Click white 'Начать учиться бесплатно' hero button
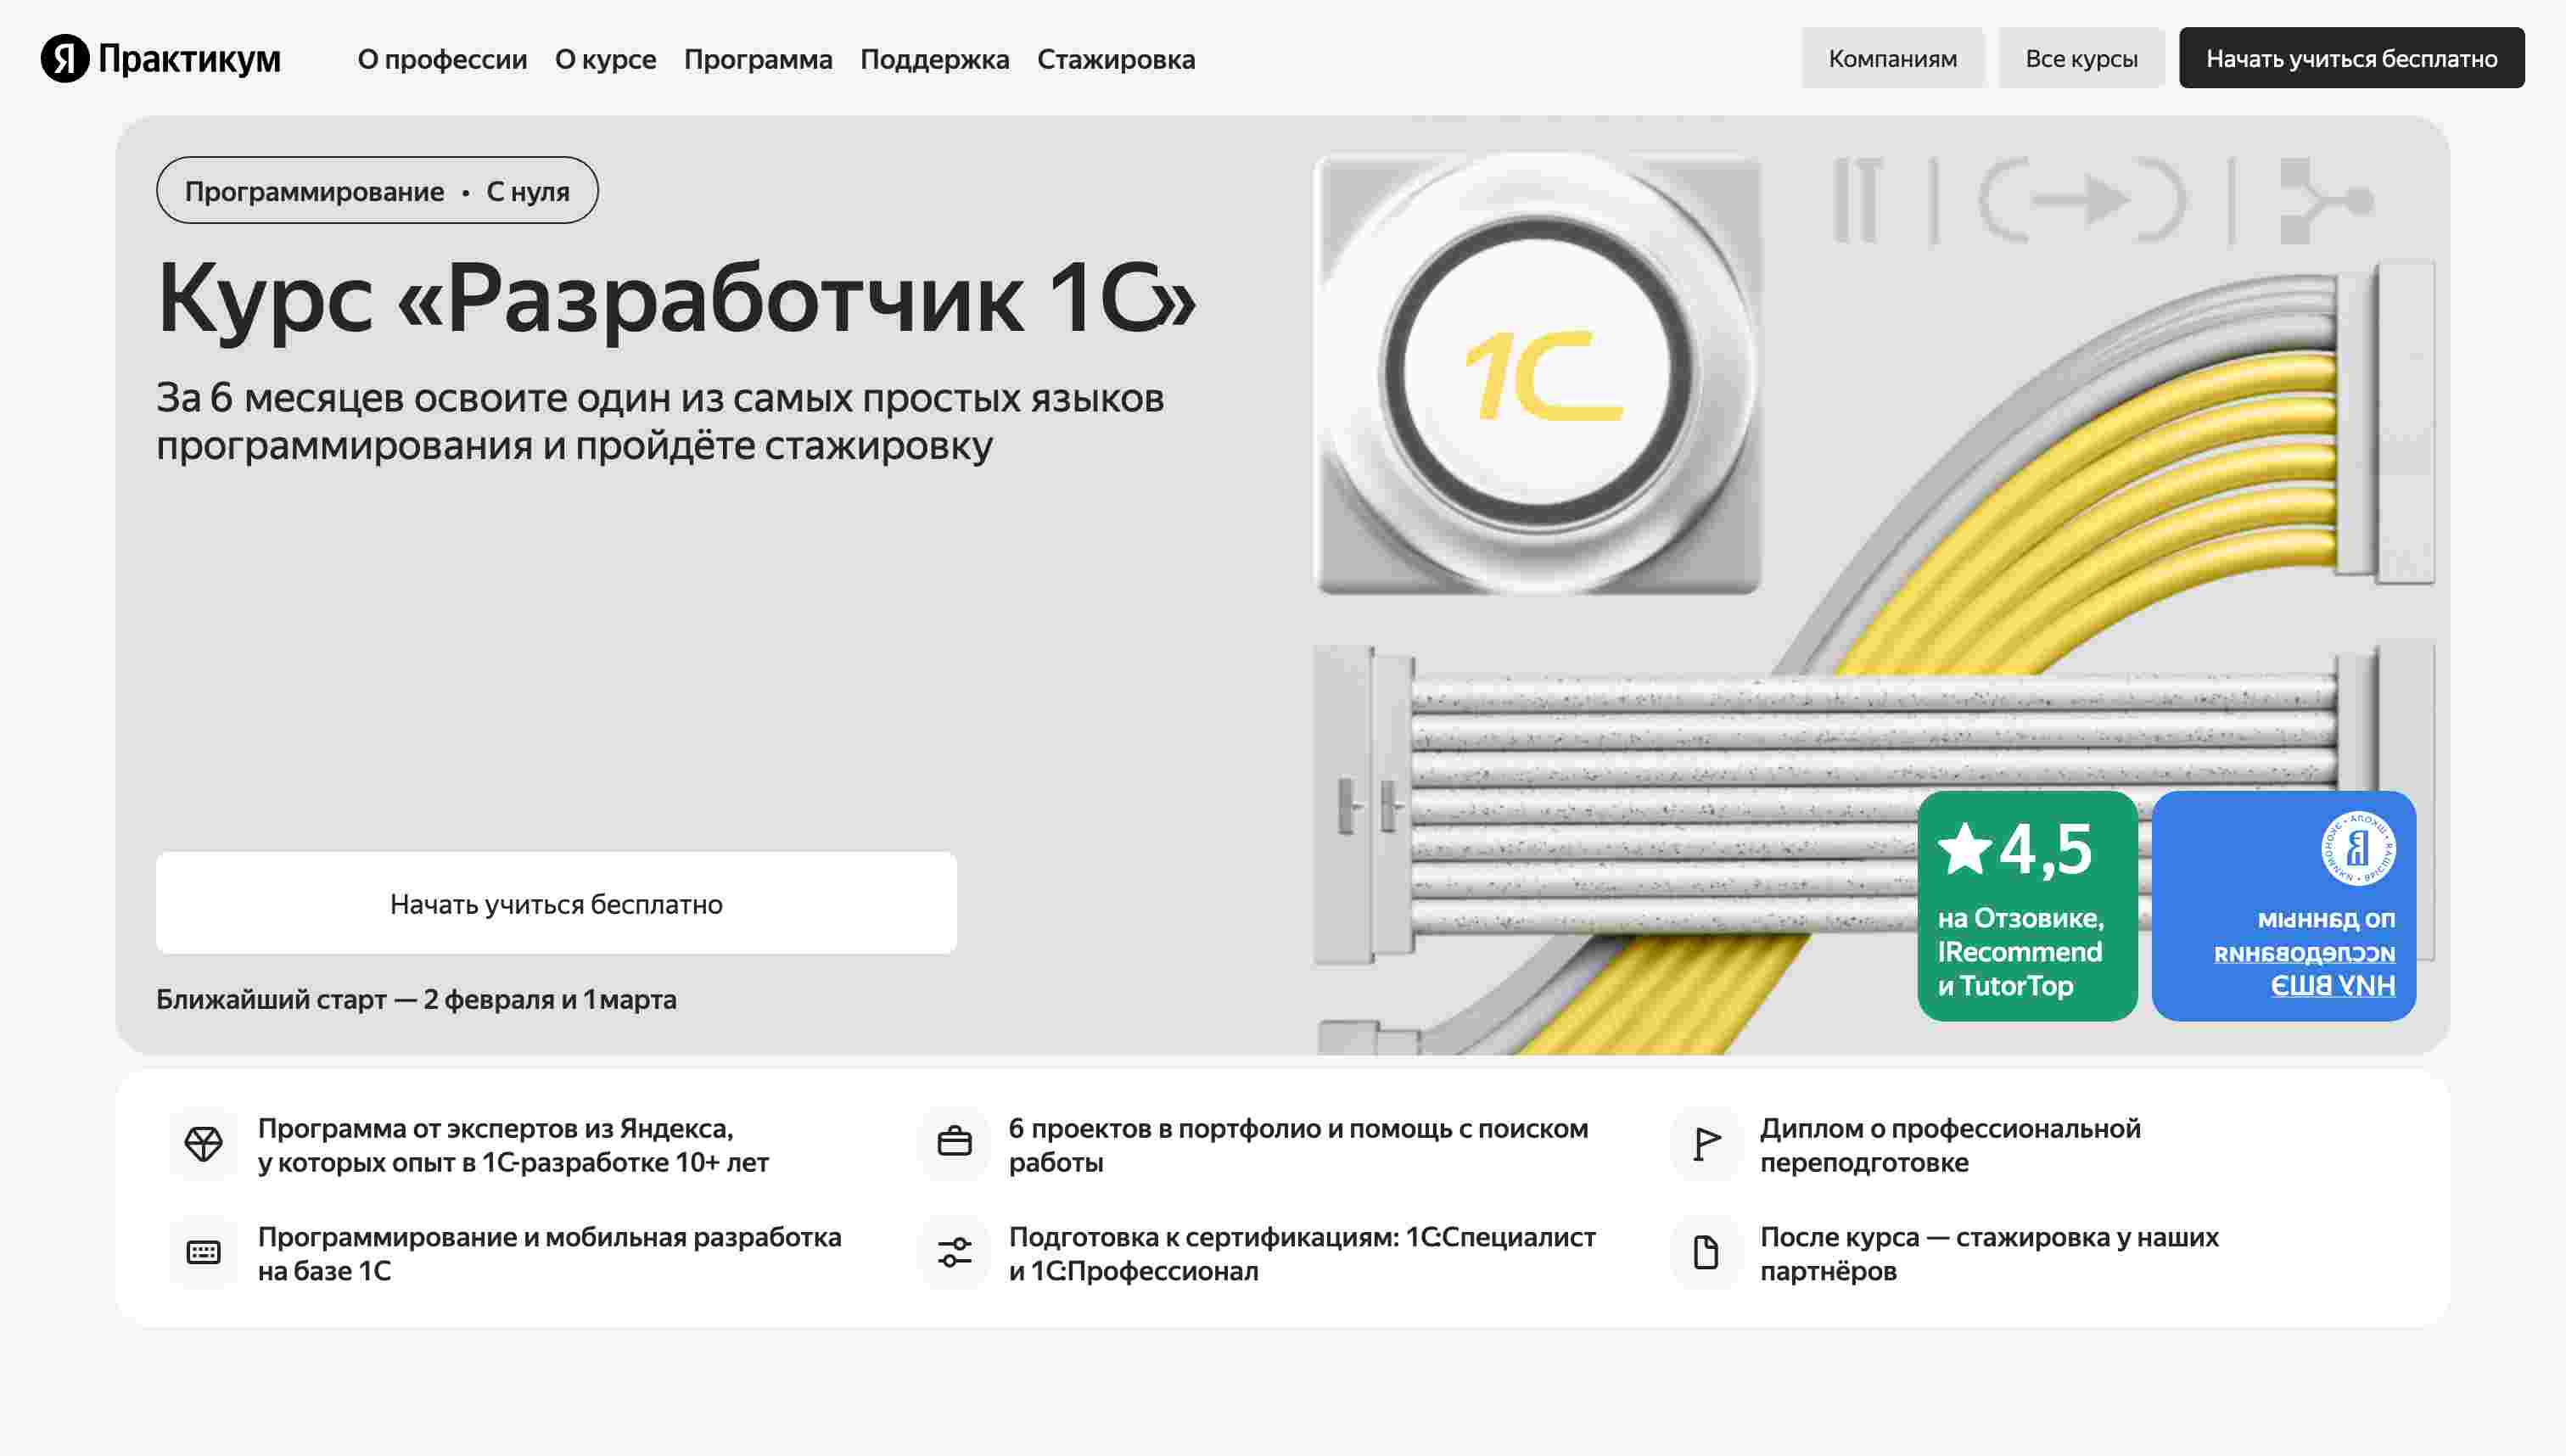The image size is (2566, 1456). click(x=556, y=903)
